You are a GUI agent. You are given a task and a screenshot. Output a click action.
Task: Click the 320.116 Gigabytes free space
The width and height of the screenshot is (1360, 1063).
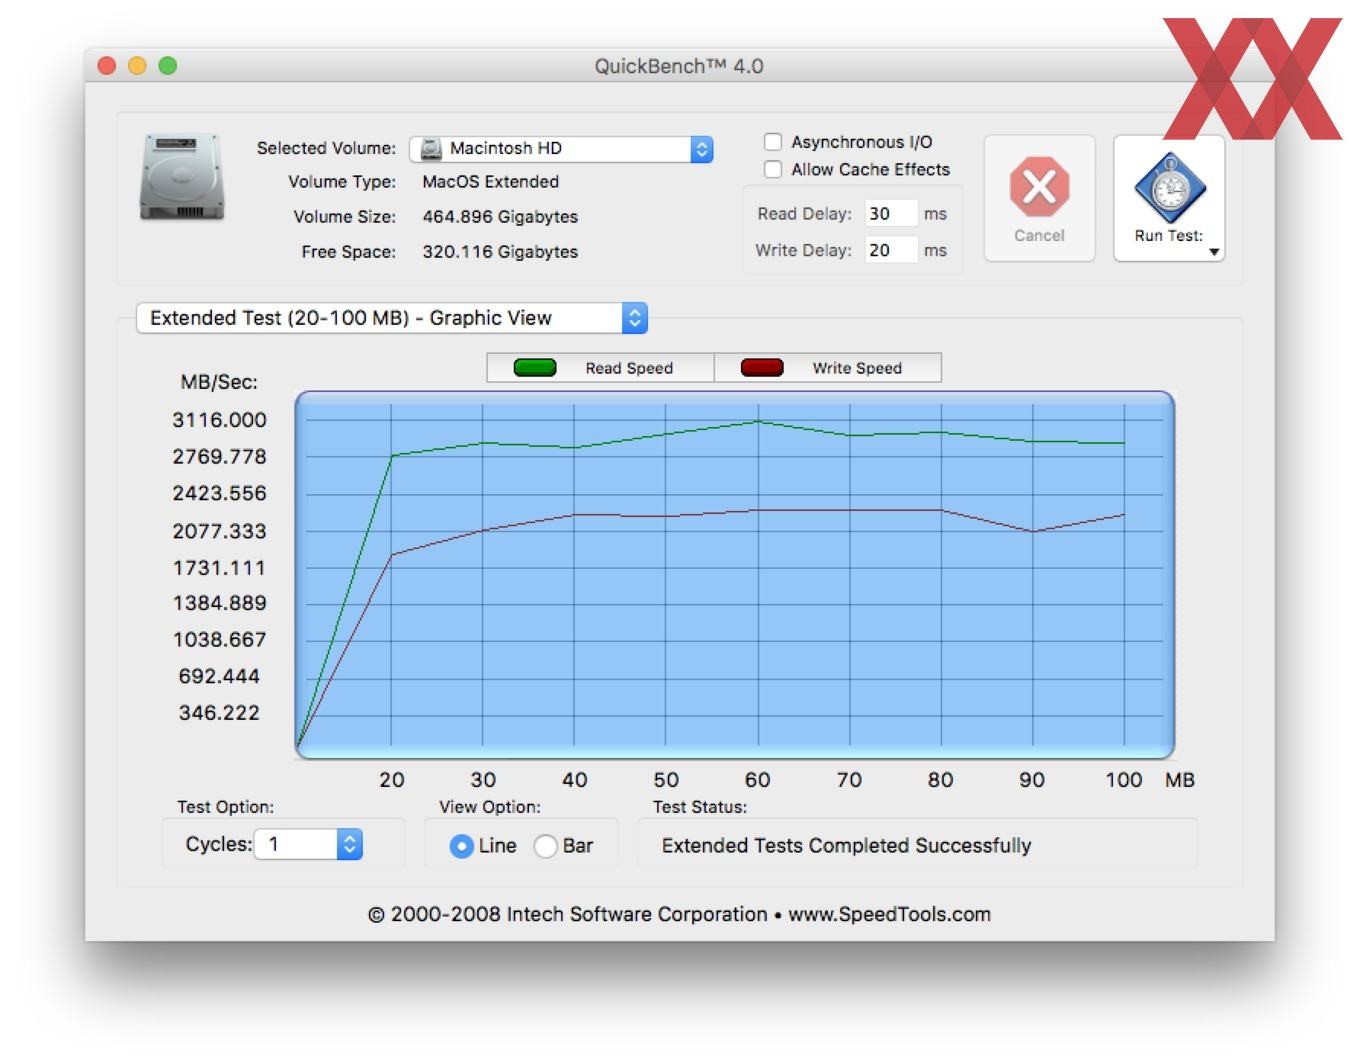click(500, 252)
